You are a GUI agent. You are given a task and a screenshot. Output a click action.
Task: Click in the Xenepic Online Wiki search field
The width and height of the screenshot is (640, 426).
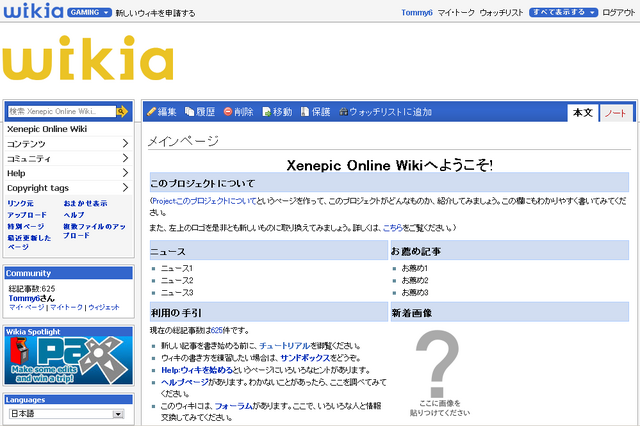point(62,111)
